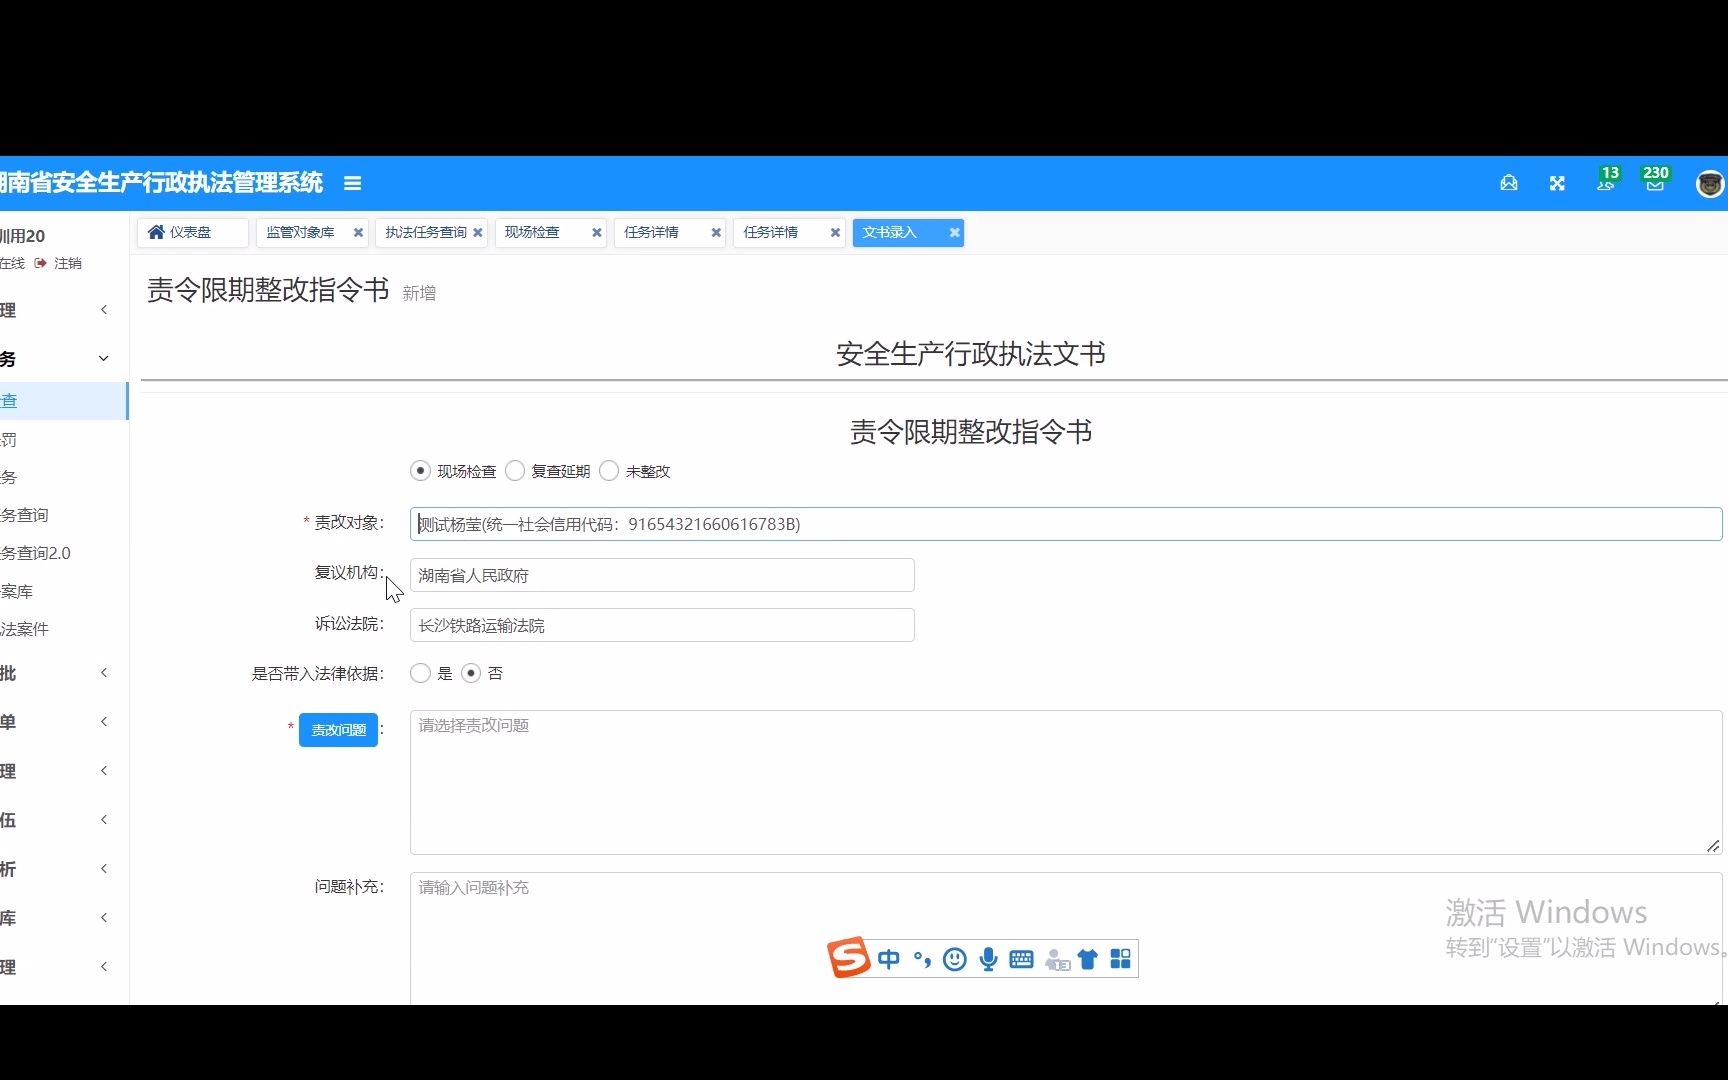Open the user avatar in header
Viewport: 1728px width, 1080px height.
(1710, 184)
